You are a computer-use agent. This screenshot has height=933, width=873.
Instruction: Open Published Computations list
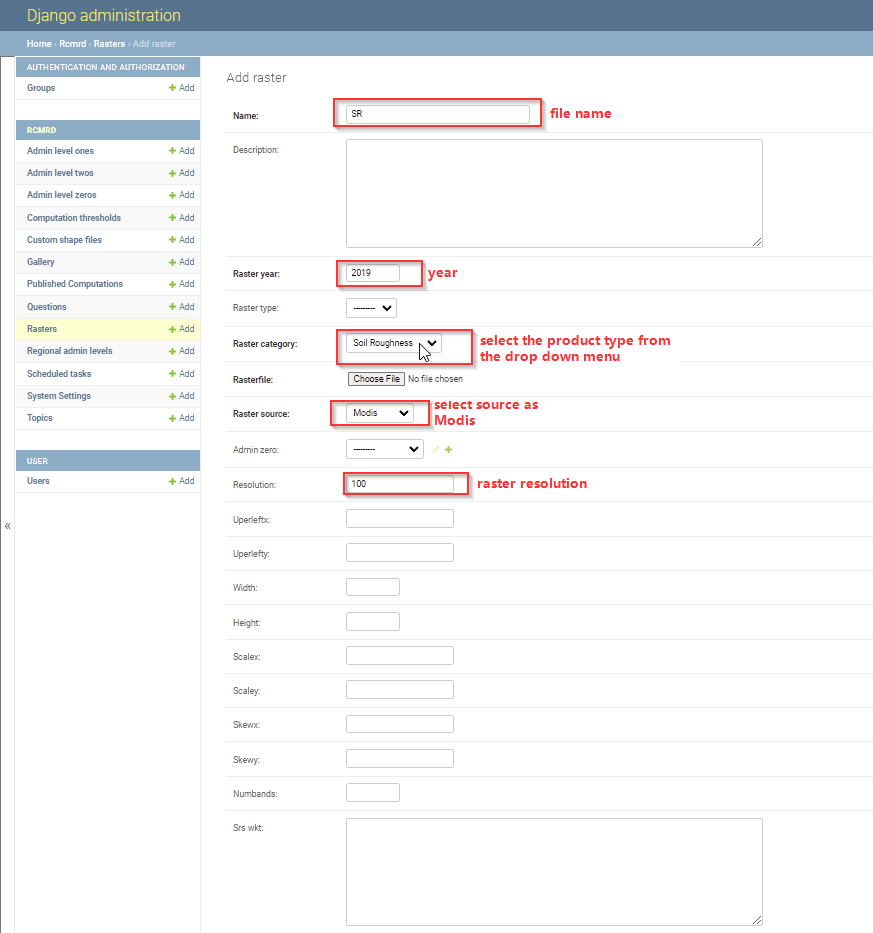click(x=75, y=284)
